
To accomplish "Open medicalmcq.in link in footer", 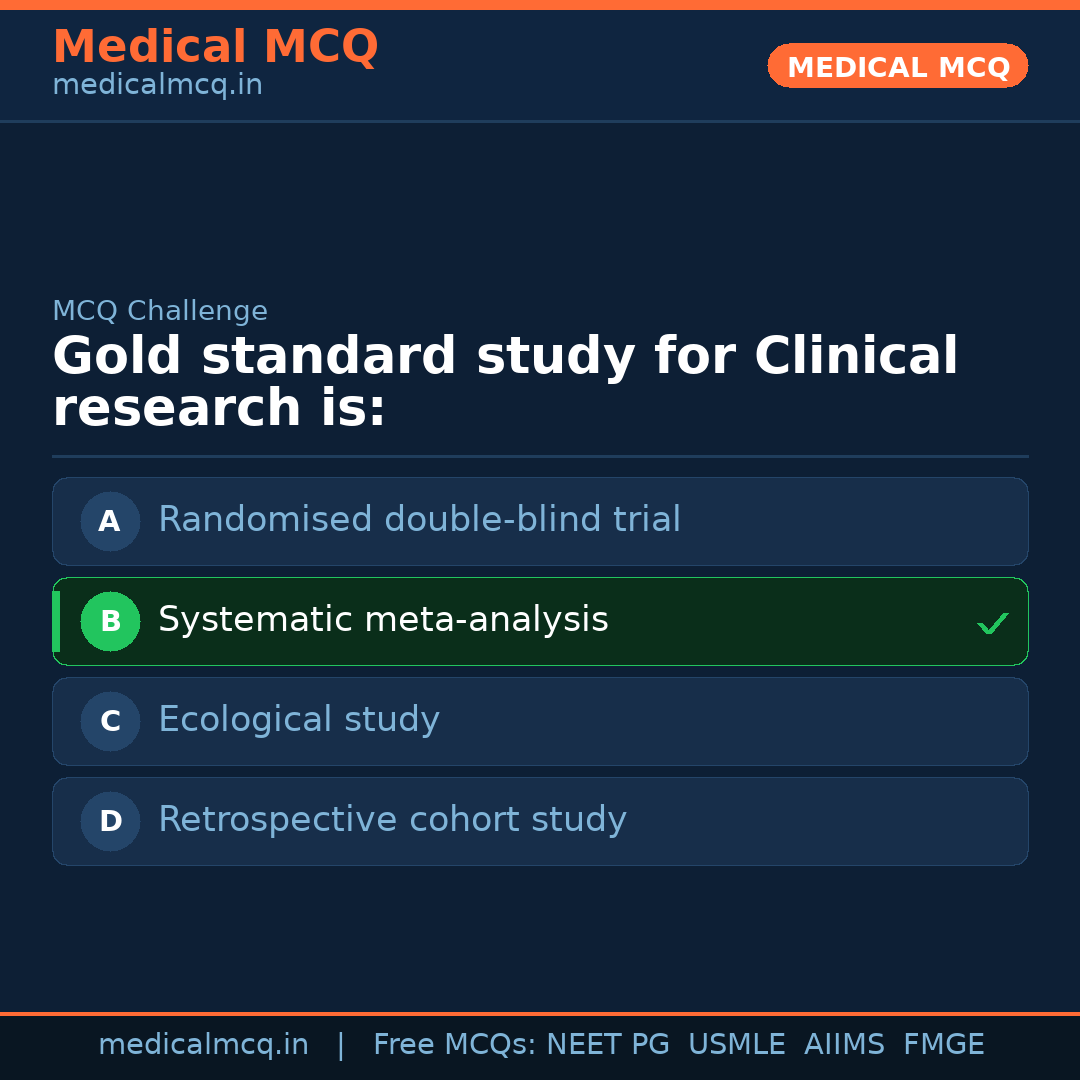I will (203, 1045).
